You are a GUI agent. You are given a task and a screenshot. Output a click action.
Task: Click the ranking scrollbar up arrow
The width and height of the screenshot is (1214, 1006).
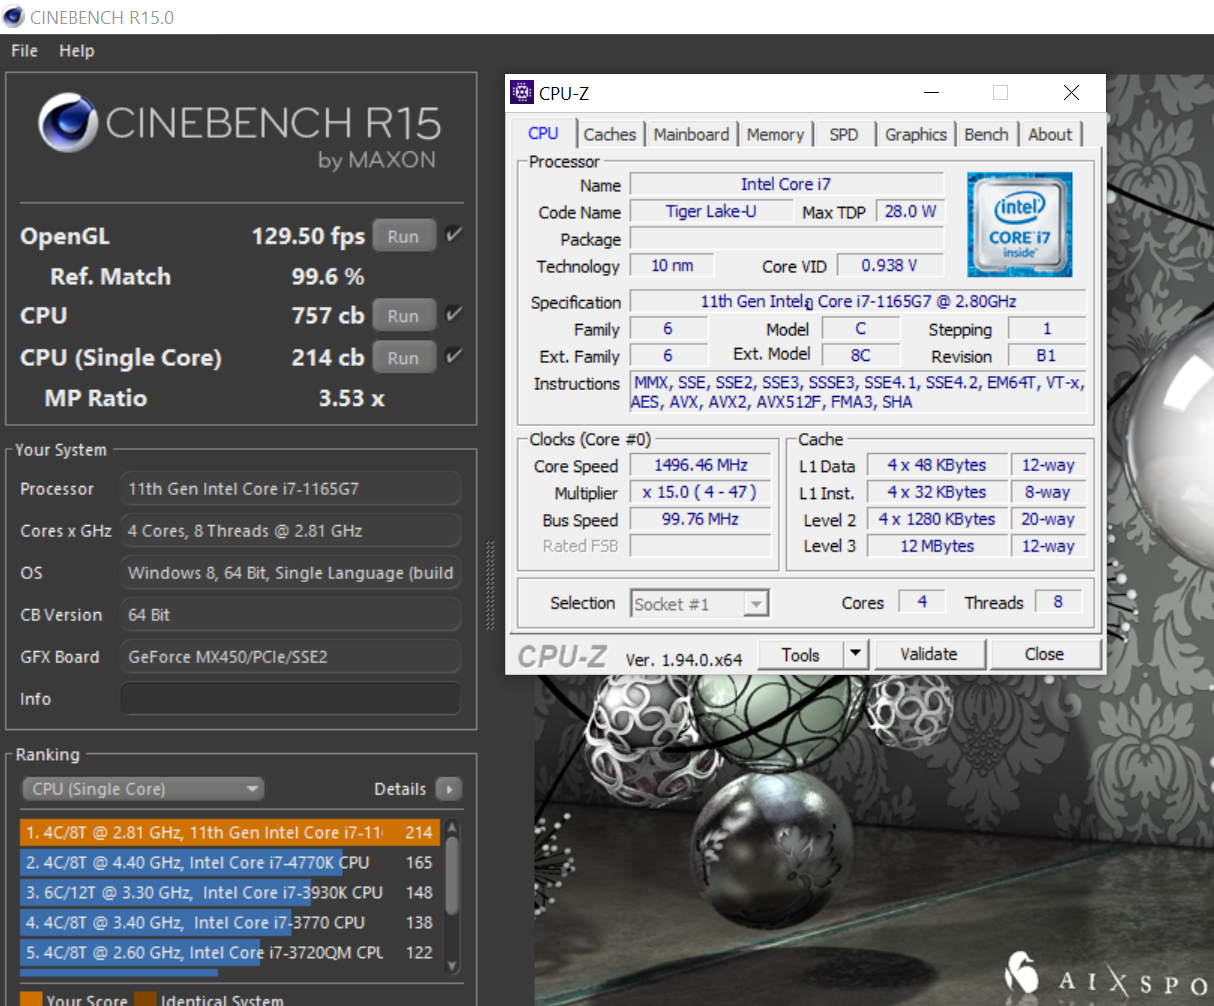(x=452, y=828)
